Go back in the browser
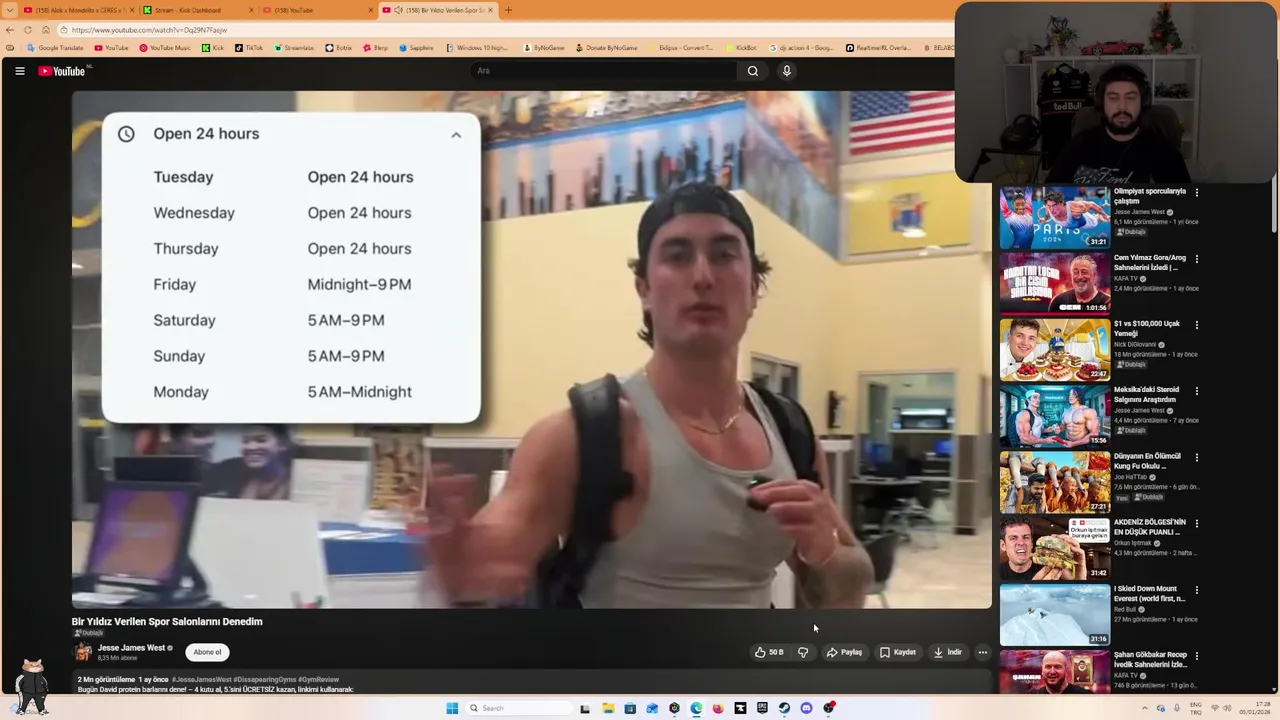The width and height of the screenshot is (1280, 720). coord(10,30)
